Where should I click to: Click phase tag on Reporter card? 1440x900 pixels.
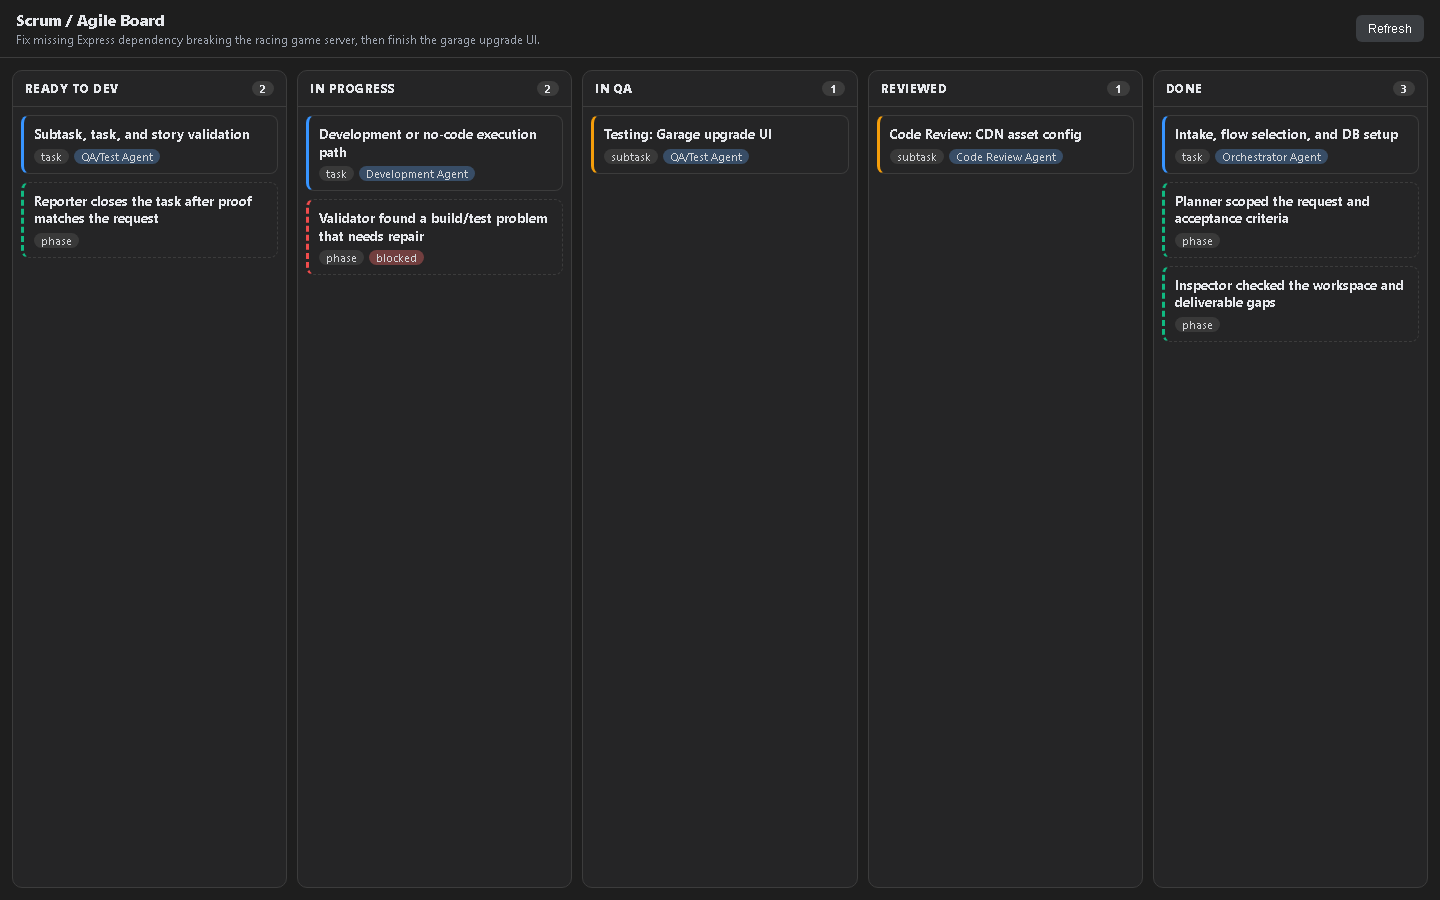[56, 241]
